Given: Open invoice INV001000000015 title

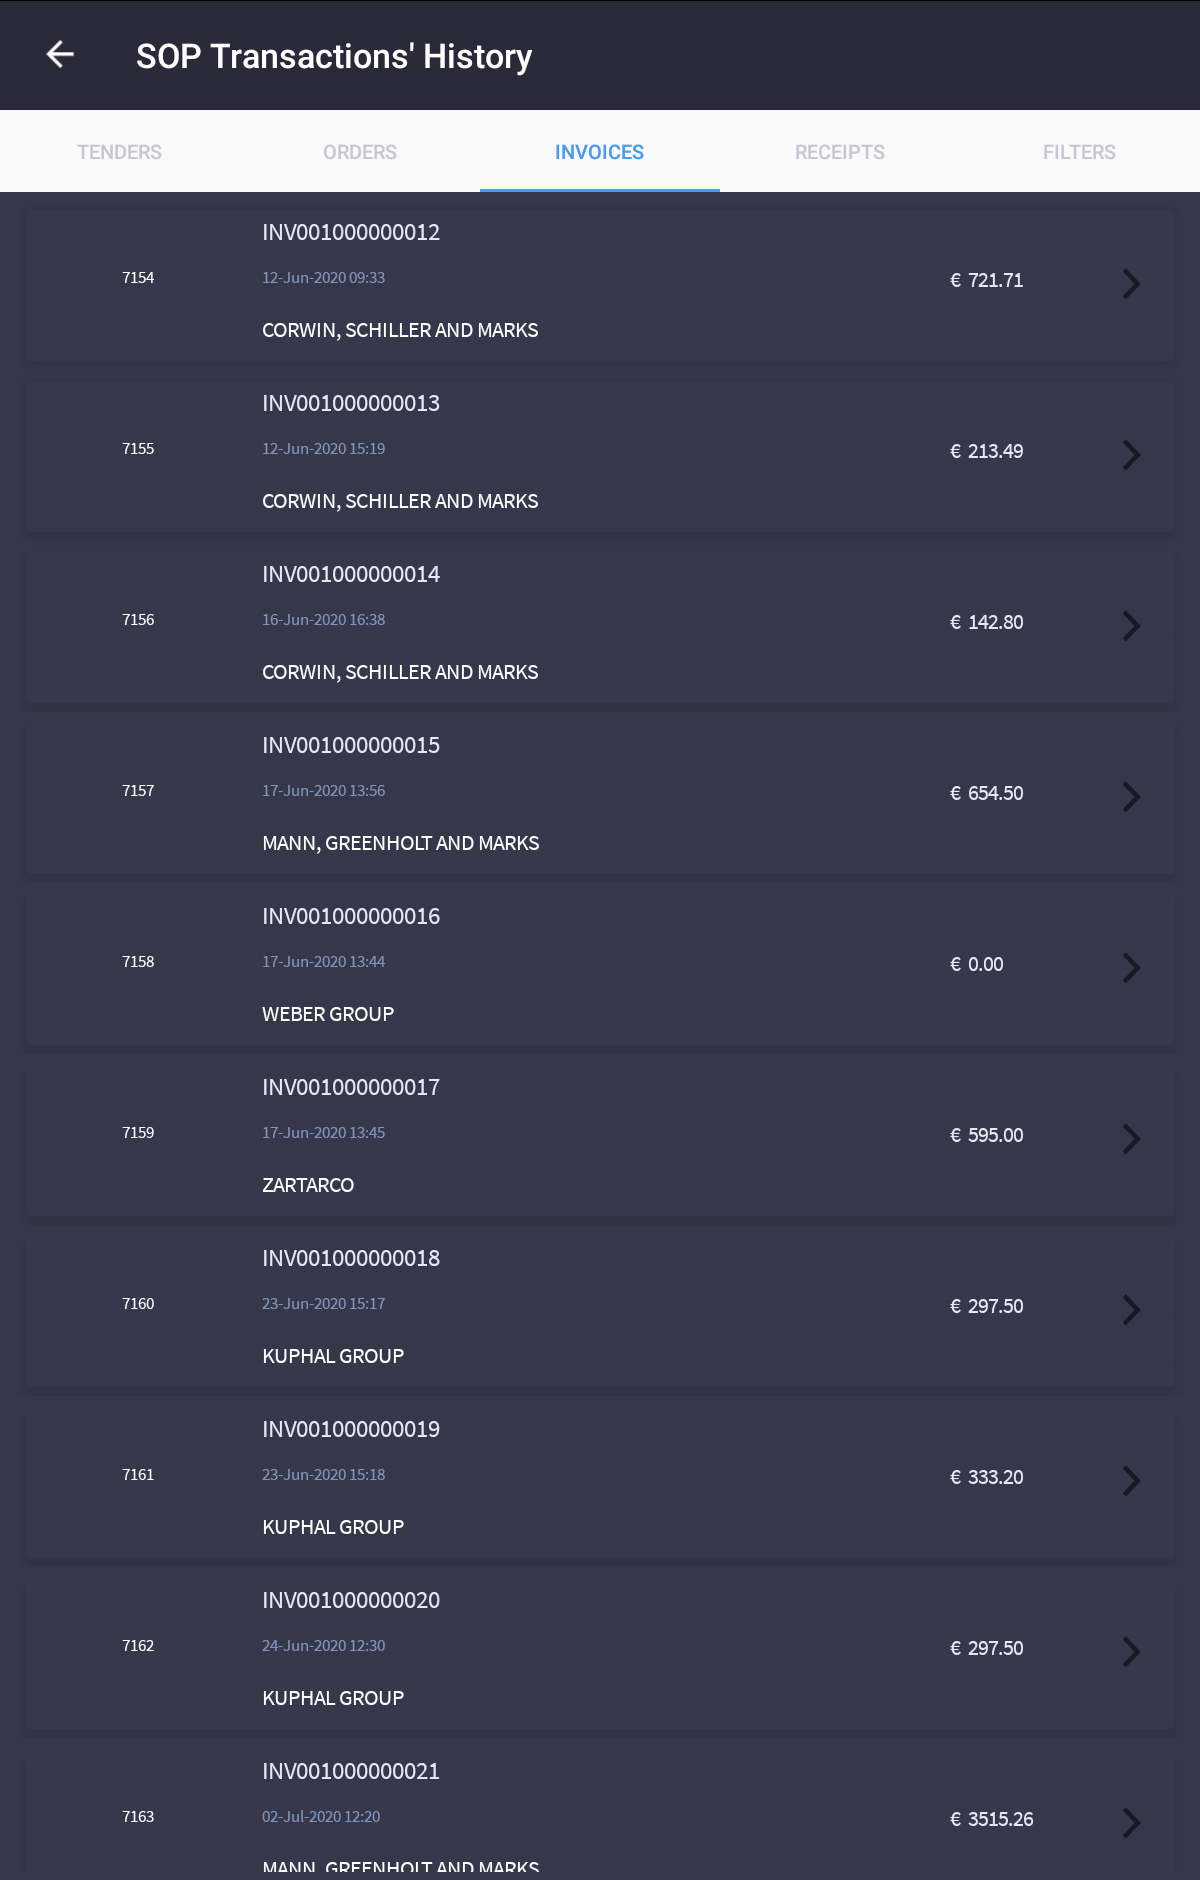Looking at the screenshot, I should point(351,745).
